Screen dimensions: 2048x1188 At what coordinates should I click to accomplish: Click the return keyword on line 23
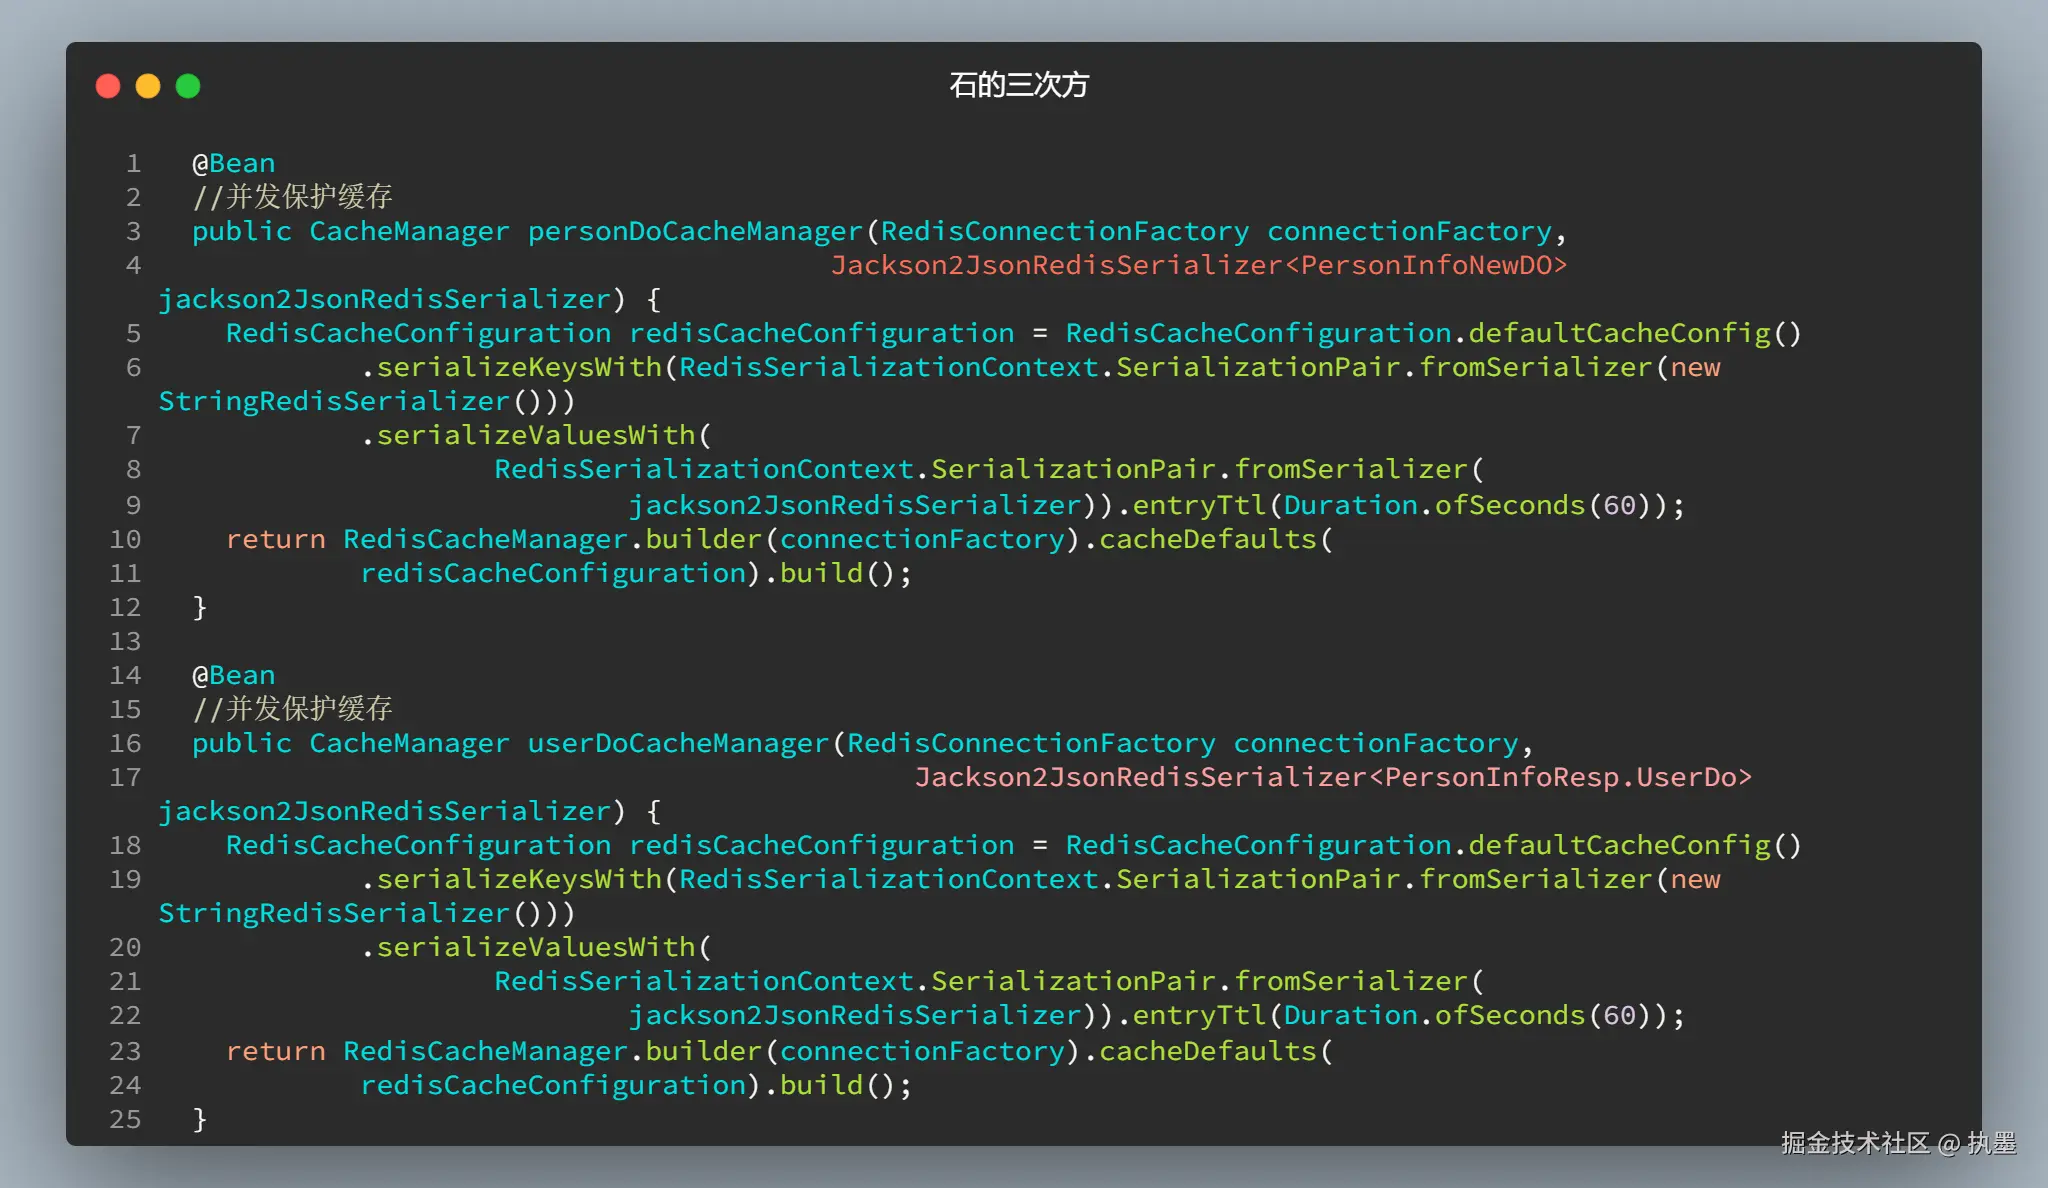[x=275, y=1051]
